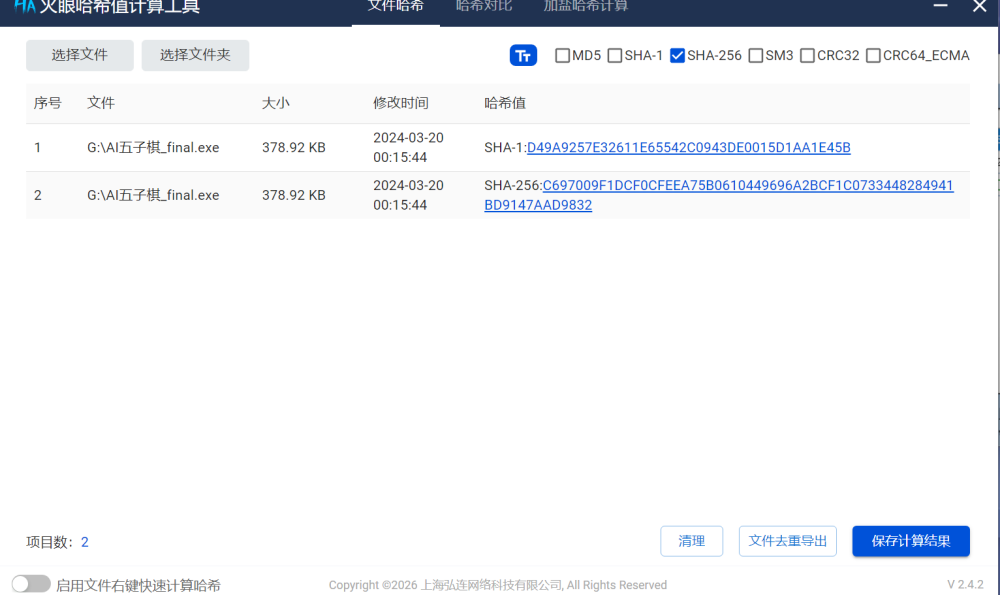Click the blue Tt text case icon

pos(523,56)
